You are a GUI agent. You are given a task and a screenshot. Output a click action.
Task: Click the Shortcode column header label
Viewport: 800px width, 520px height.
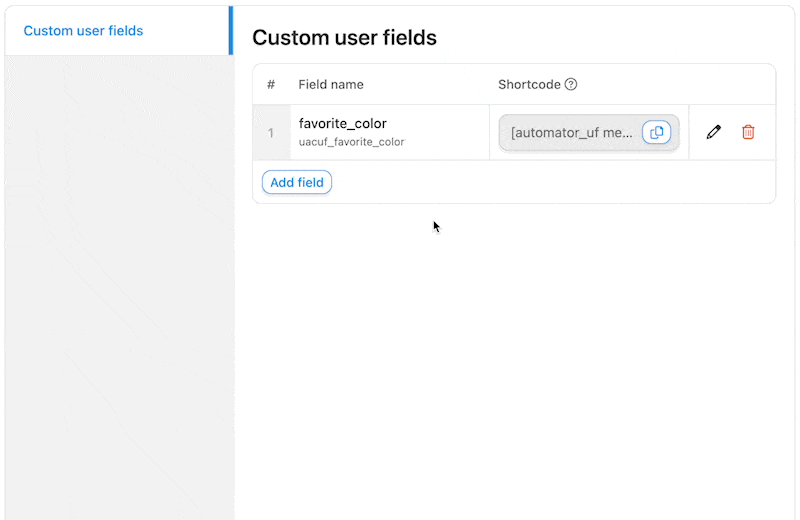[x=529, y=85]
